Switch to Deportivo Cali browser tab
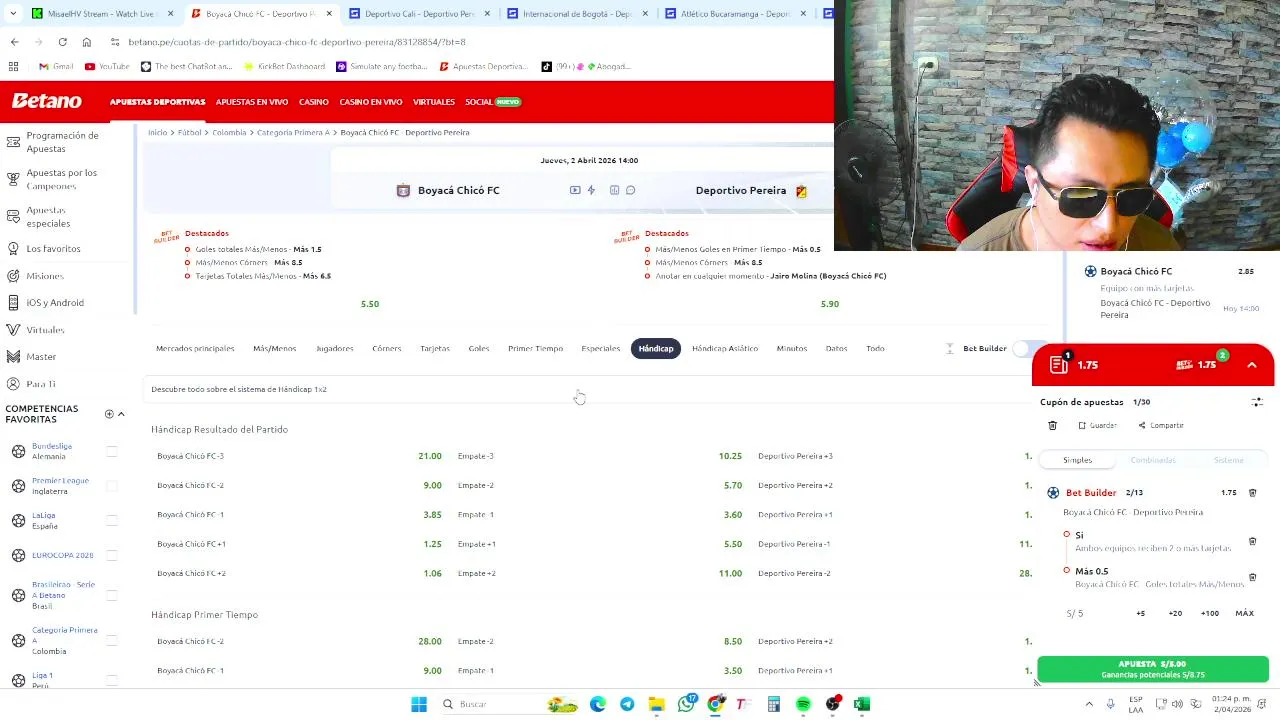 pos(420,14)
